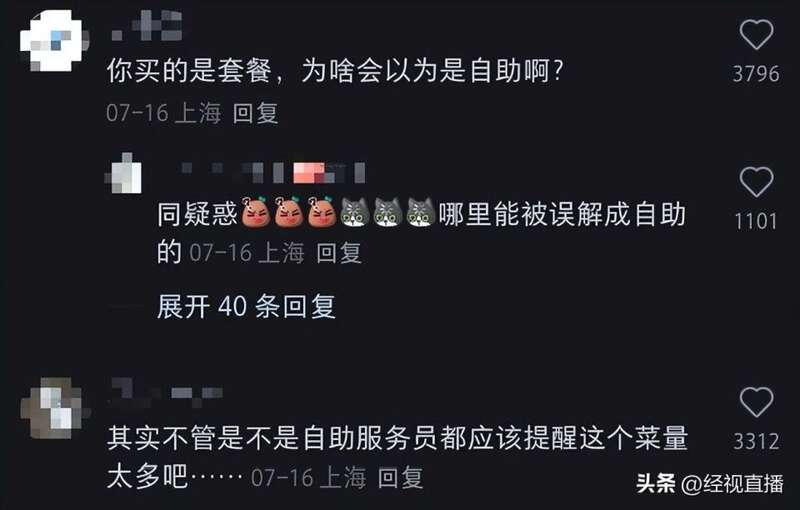Viewport: 800px width, 510px height.
Task: Select the comment text 其实不管是不是自助
Action: click(231, 438)
